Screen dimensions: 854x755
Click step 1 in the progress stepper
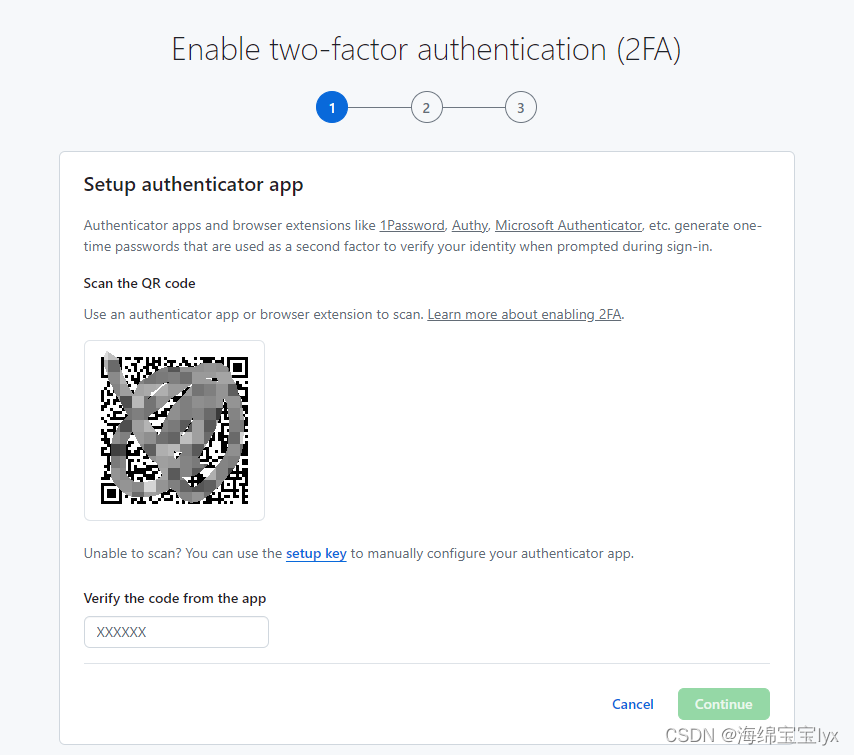coord(332,107)
